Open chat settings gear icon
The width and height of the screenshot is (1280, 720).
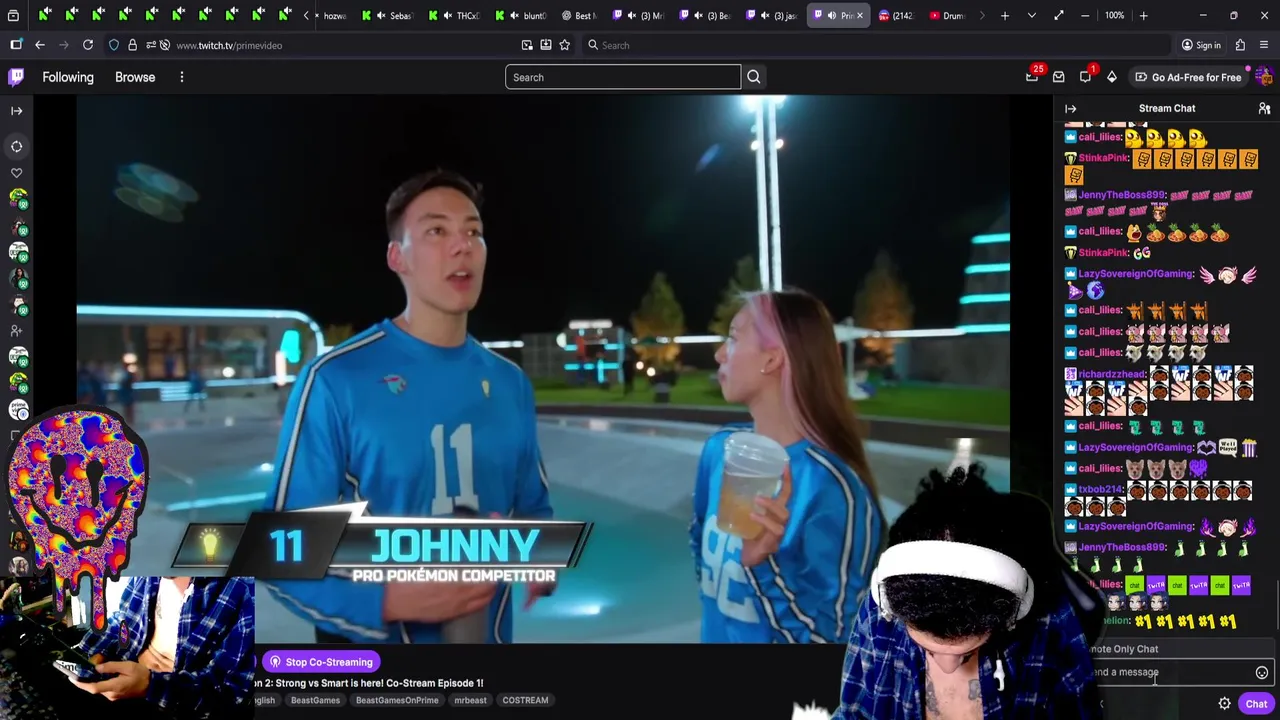1224,704
